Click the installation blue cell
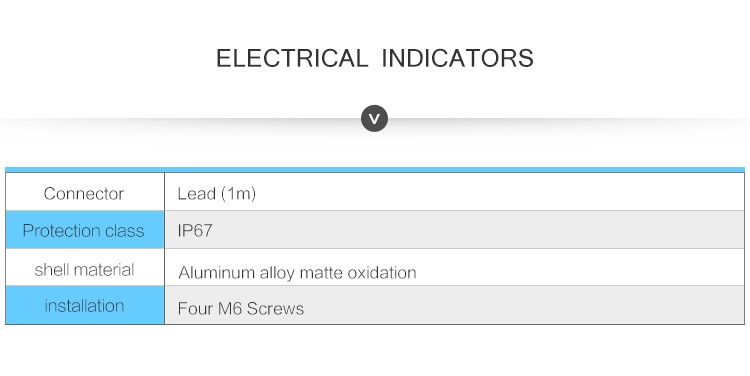Viewport: 750px width, 376px height. (85, 305)
